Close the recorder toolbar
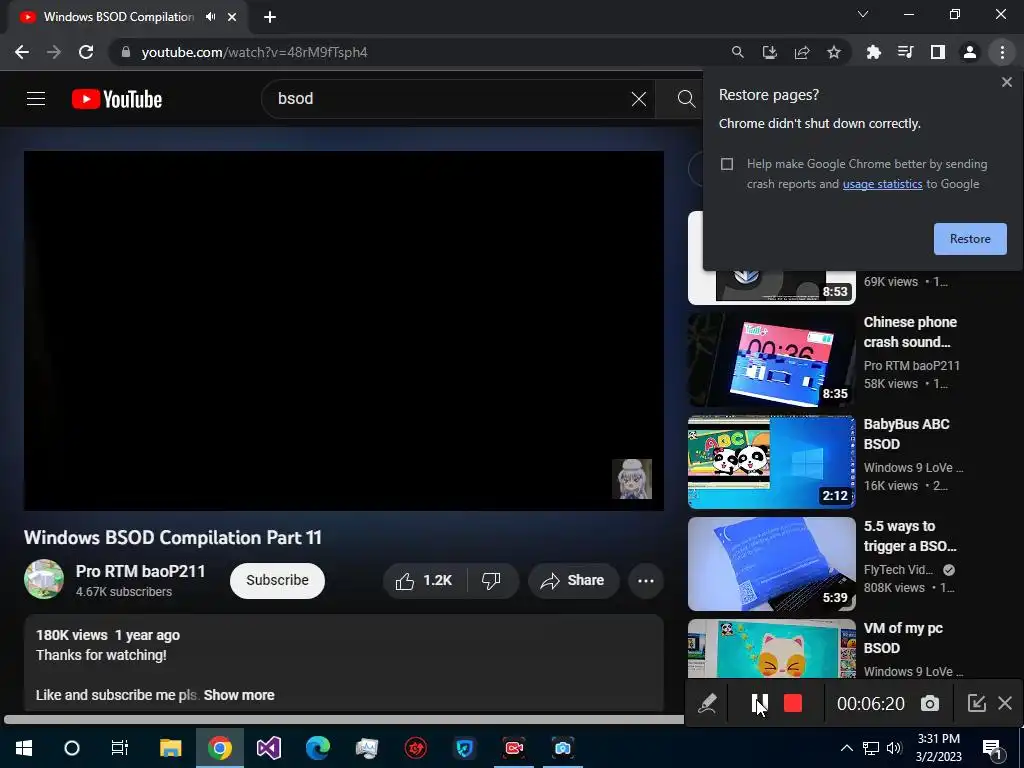 (1005, 703)
